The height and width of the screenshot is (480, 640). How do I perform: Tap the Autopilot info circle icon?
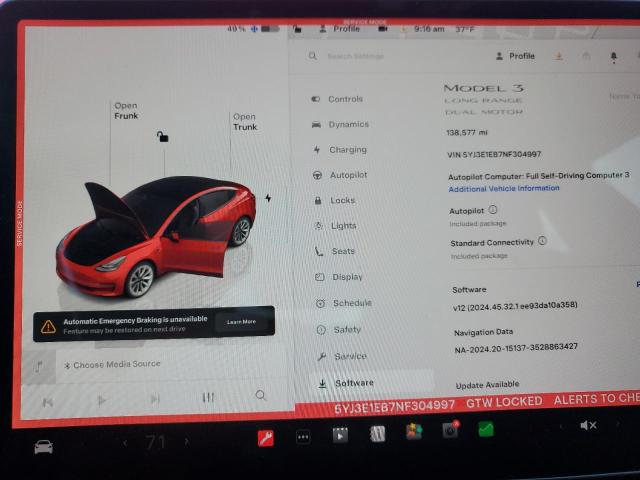pyautogui.click(x=493, y=210)
